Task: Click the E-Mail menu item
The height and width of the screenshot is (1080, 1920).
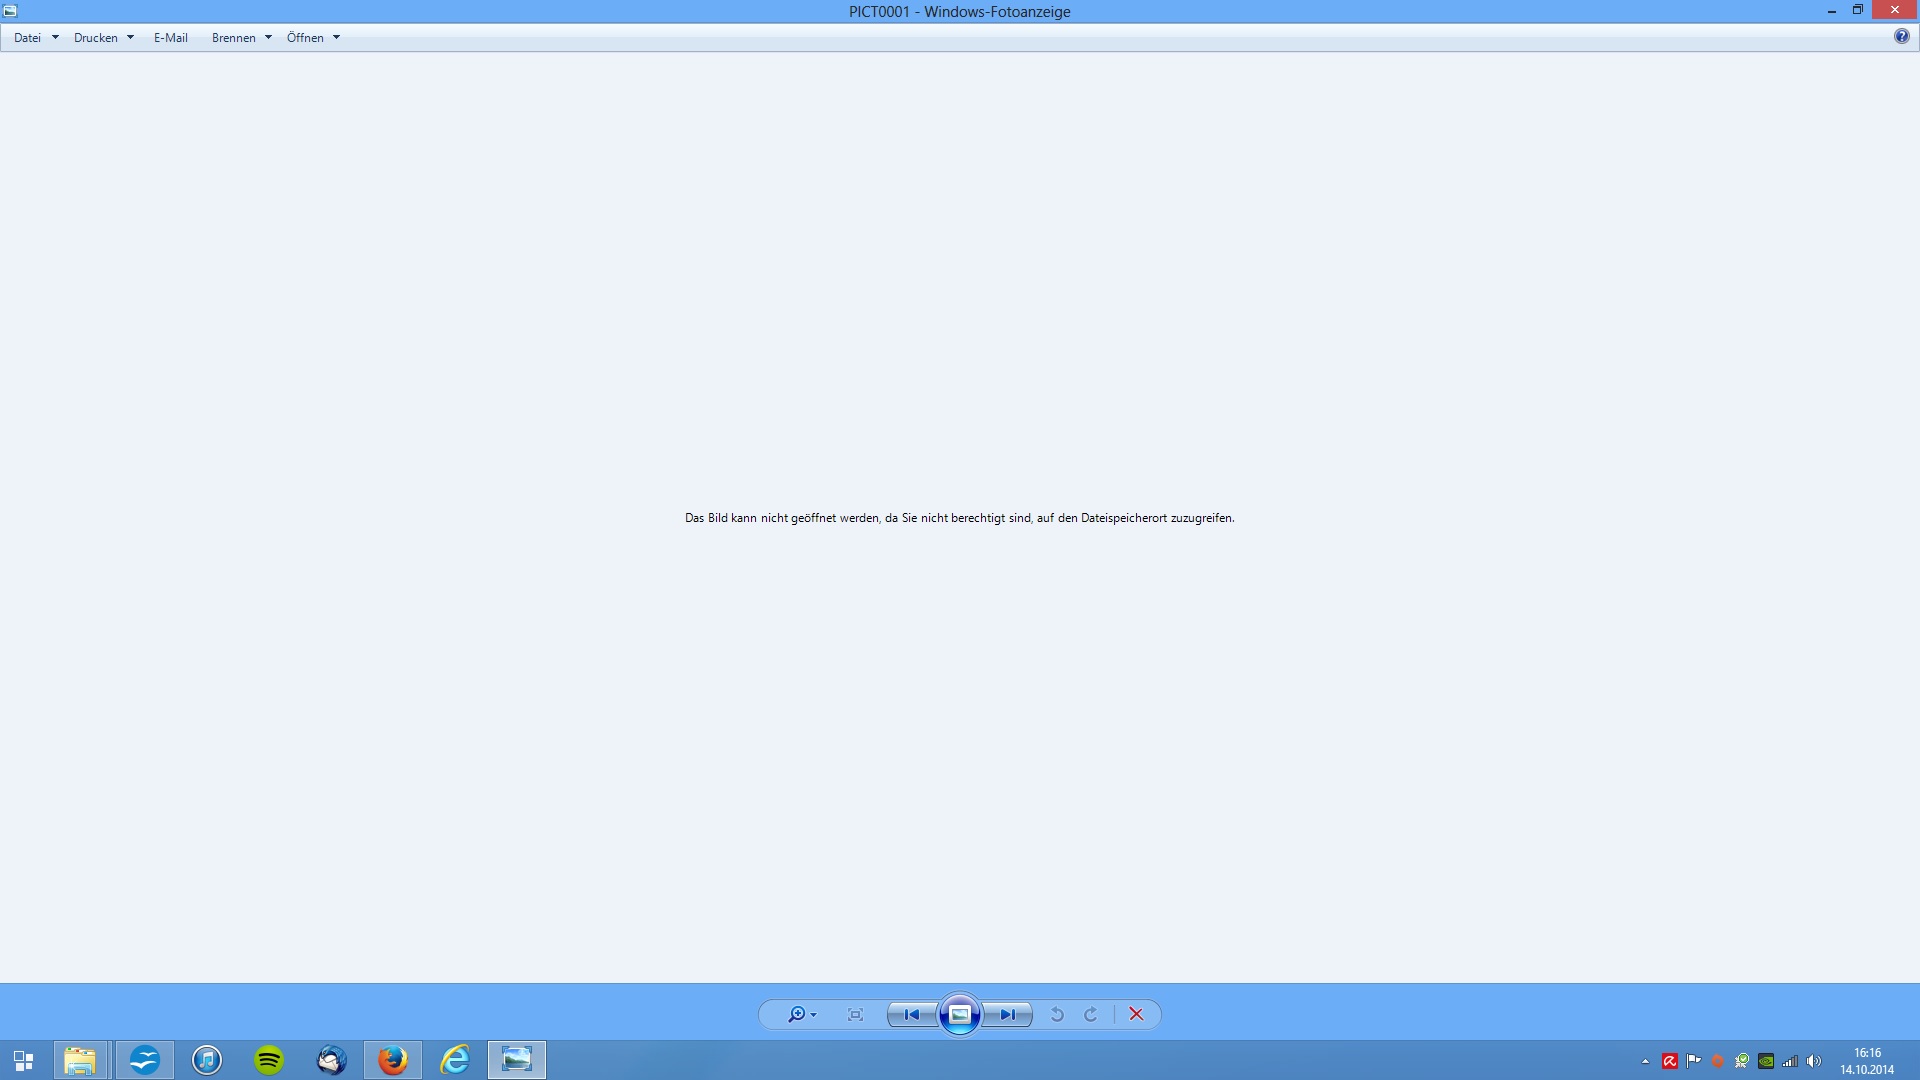Action: [x=171, y=38]
